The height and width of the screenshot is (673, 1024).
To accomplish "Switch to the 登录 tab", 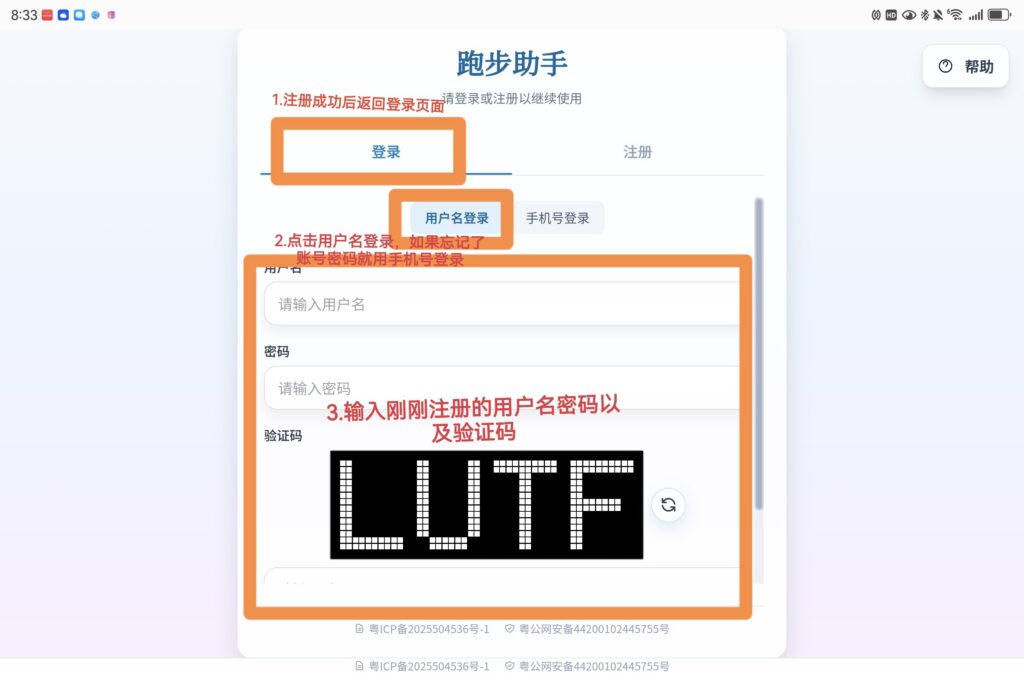I will point(385,152).
